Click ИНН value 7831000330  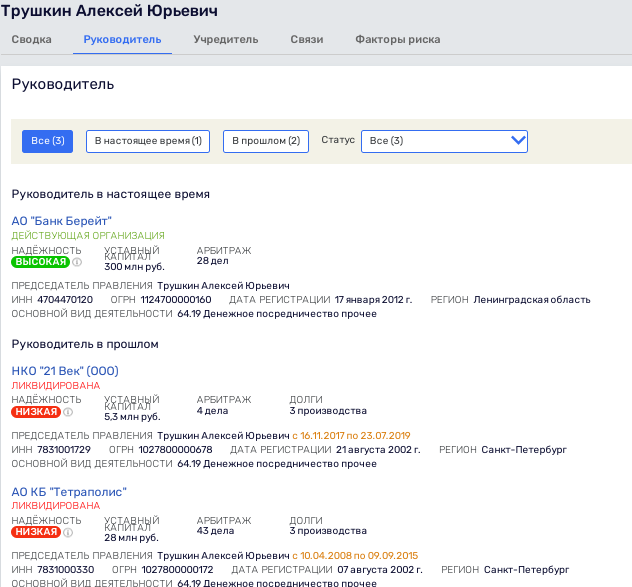point(66,570)
